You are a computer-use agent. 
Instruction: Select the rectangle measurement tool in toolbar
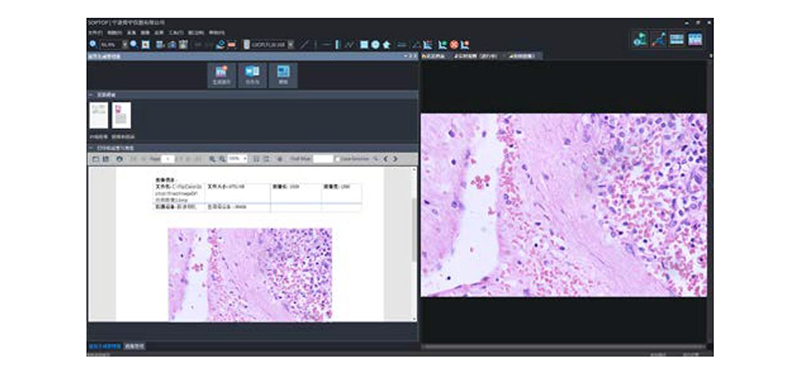[x=364, y=44]
